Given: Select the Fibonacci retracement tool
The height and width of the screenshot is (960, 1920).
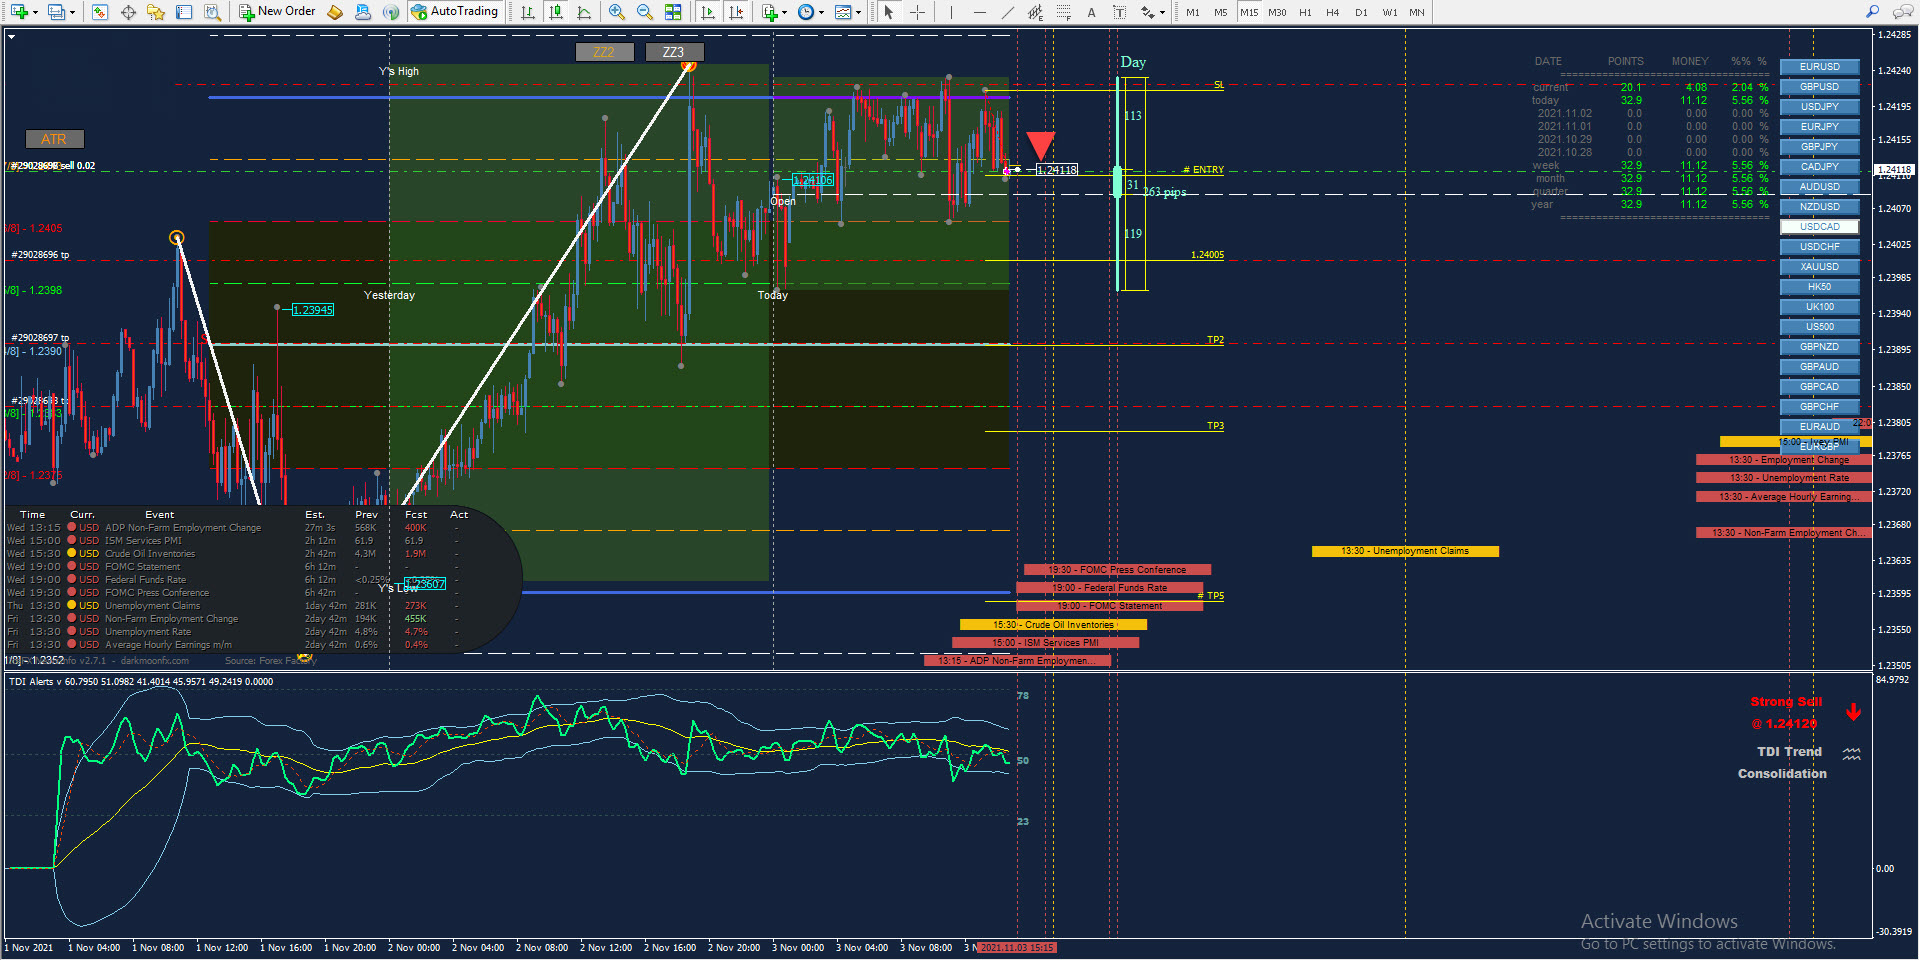Looking at the screenshot, I should 1064,12.
